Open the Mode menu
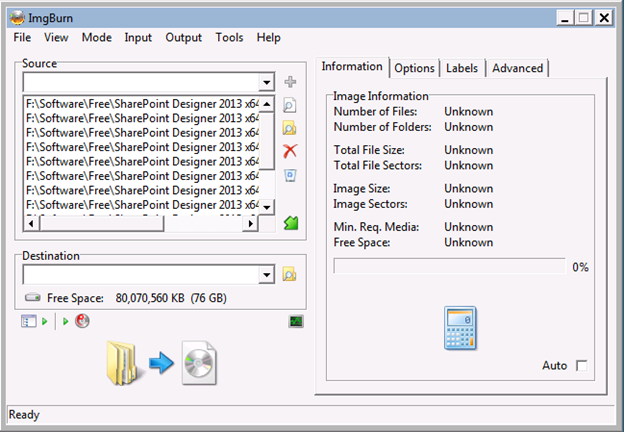The height and width of the screenshot is (432, 624). [x=97, y=37]
